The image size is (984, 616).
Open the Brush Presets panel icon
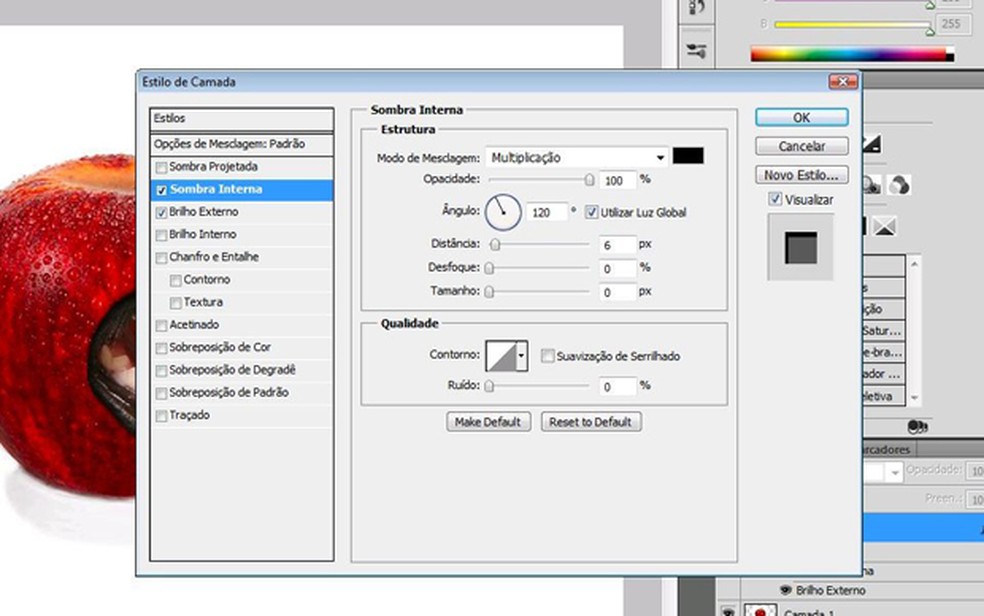point(697,50)
